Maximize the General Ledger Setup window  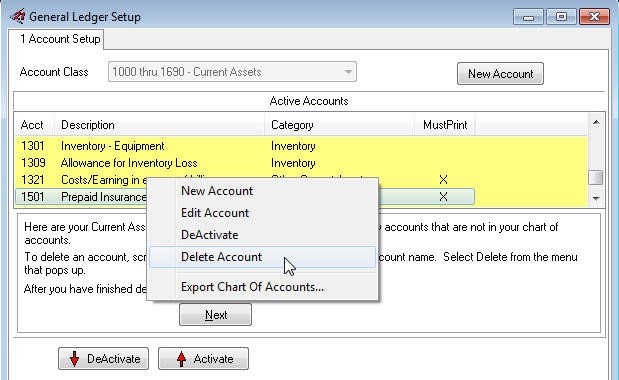pyautogui.click(x=561, y=17)
